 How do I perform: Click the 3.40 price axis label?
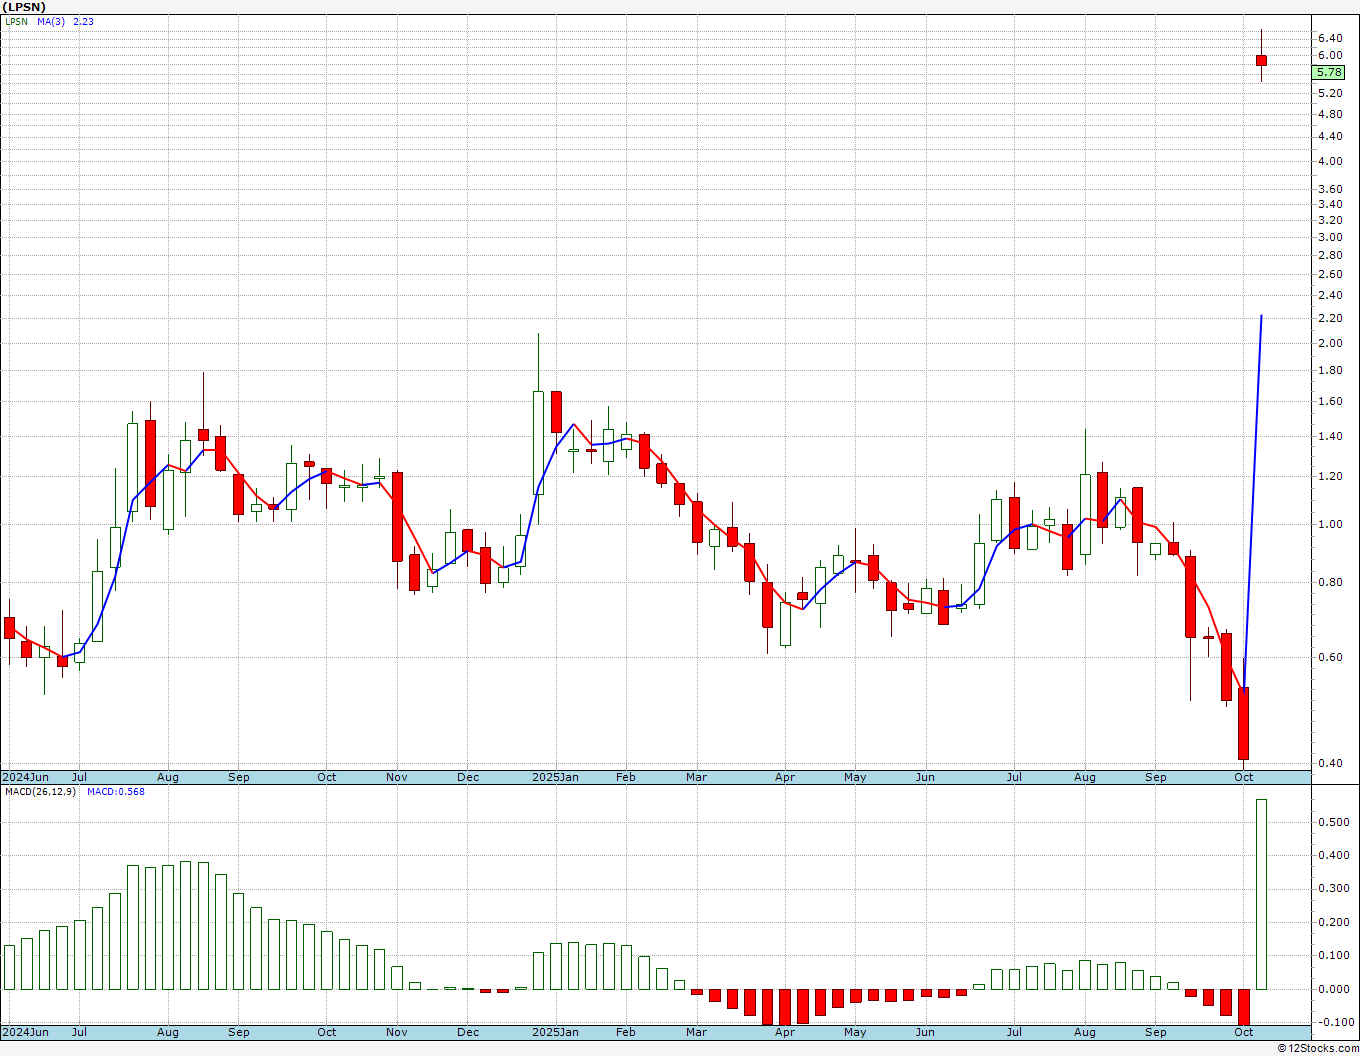[x=1330, y=204]
